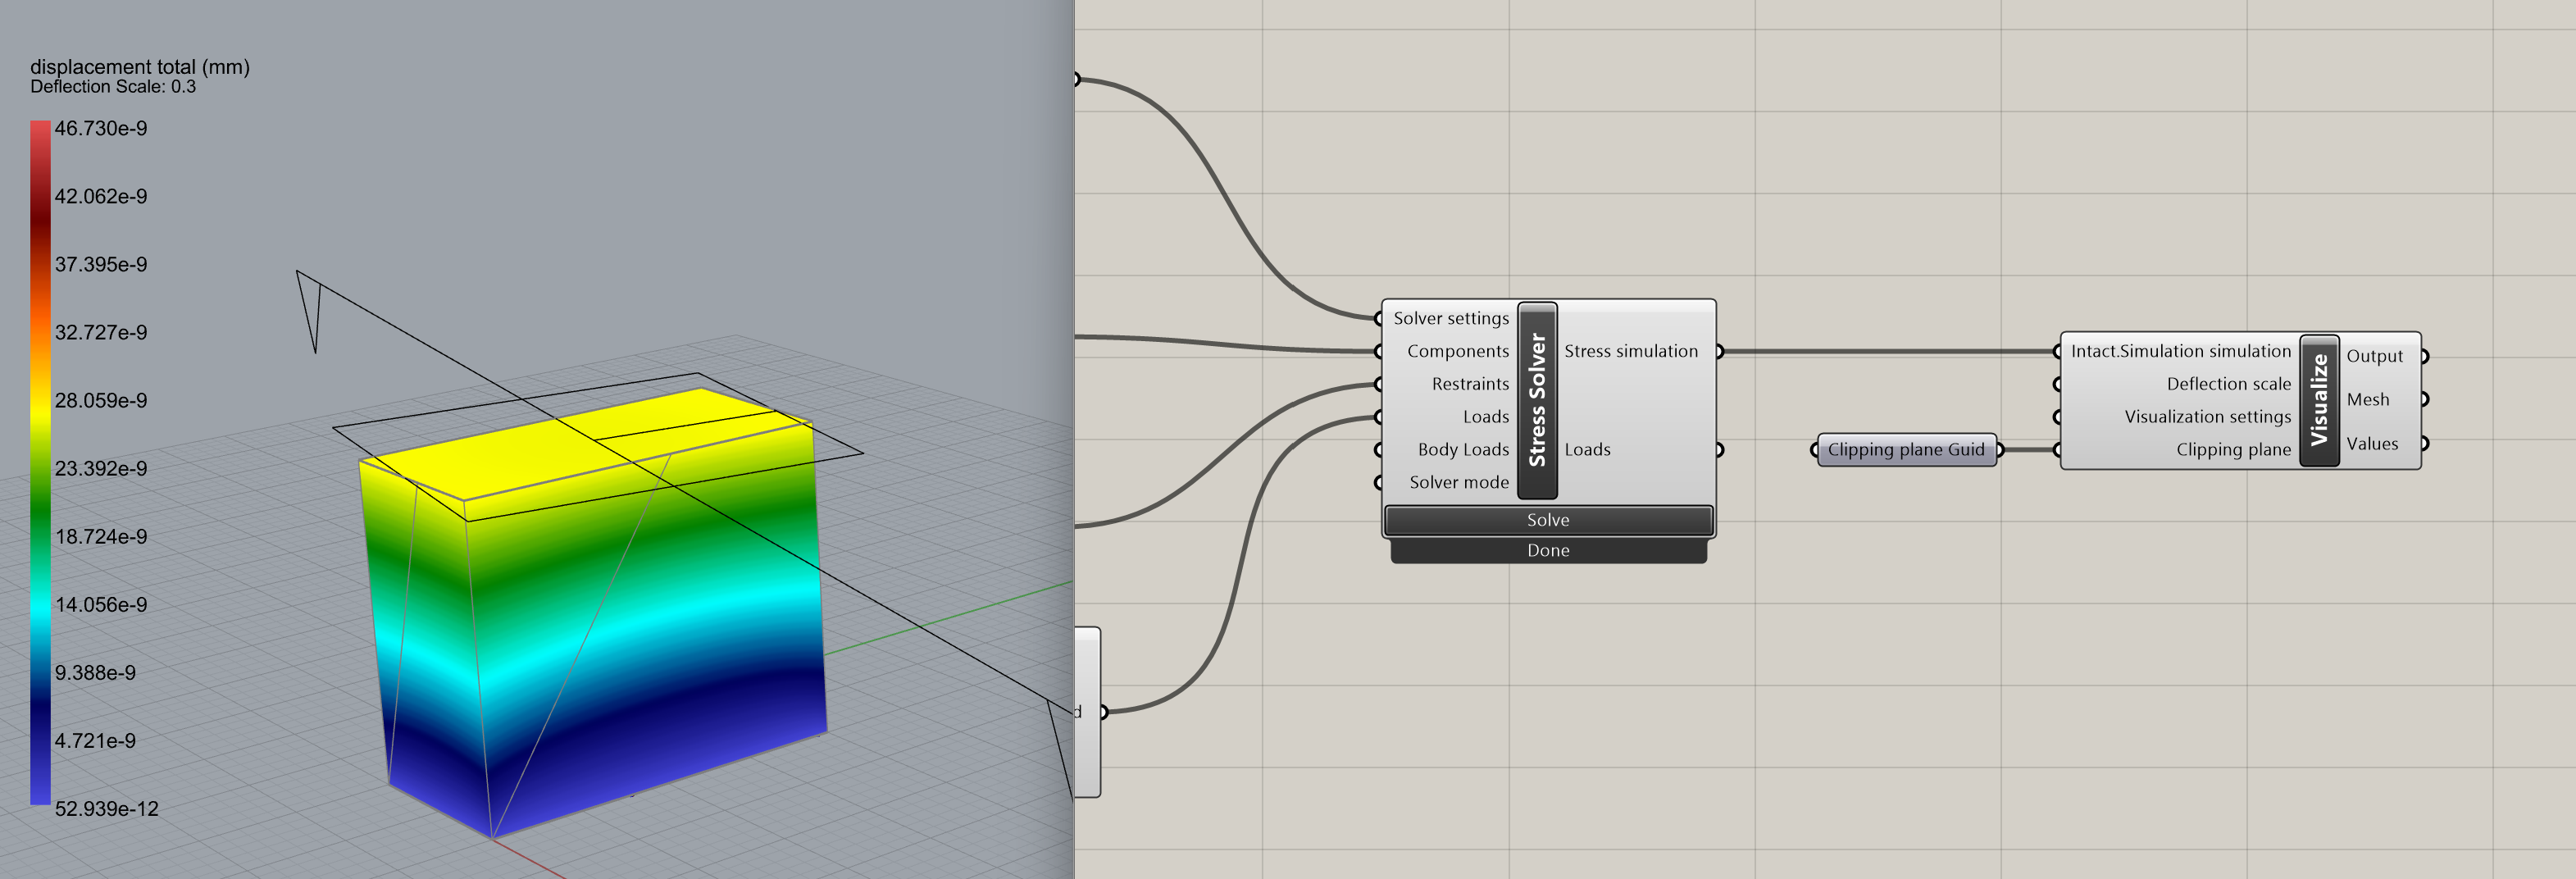Click the Deflection scale input grip
Image resolution: width=2576 pixels, height=879 pixels.
tap(2056, 383)
